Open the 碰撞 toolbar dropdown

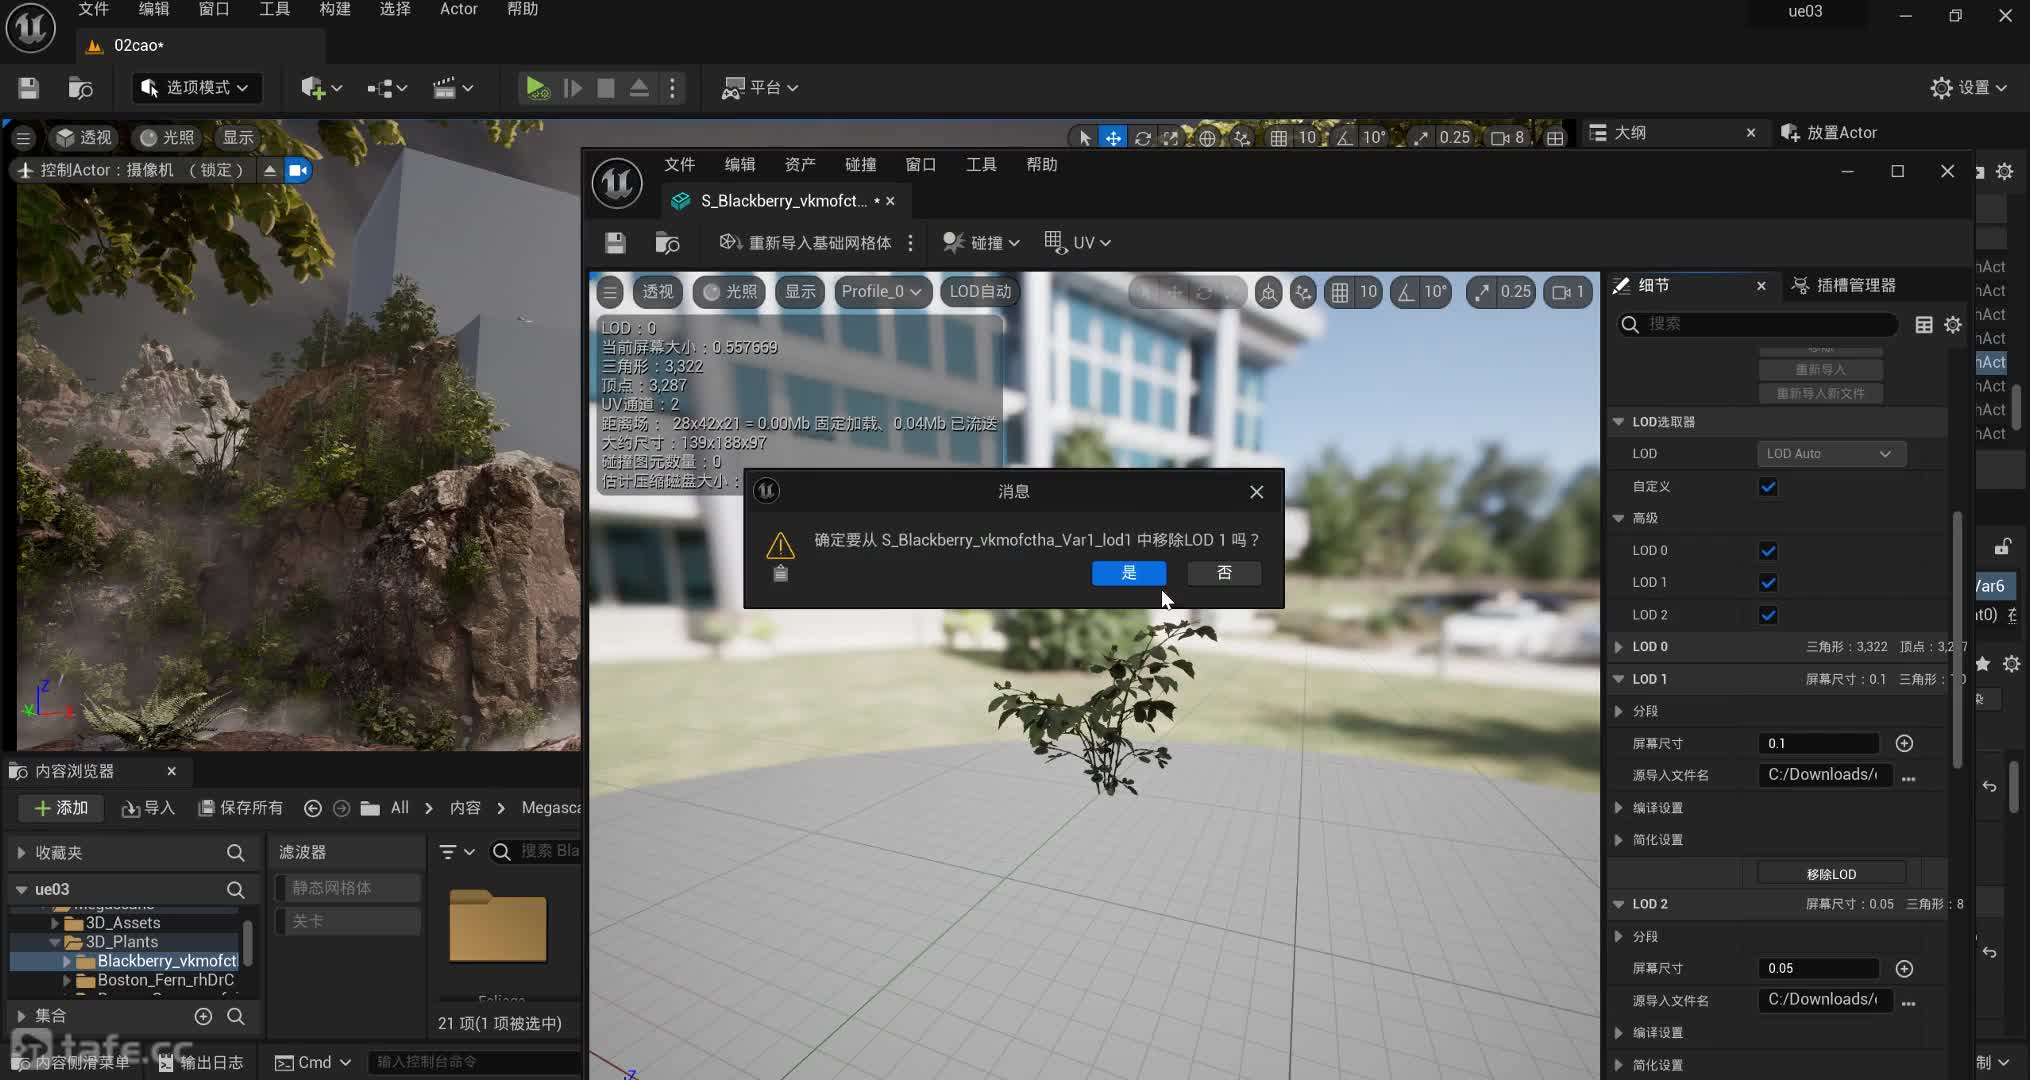[x=981, y=243]
